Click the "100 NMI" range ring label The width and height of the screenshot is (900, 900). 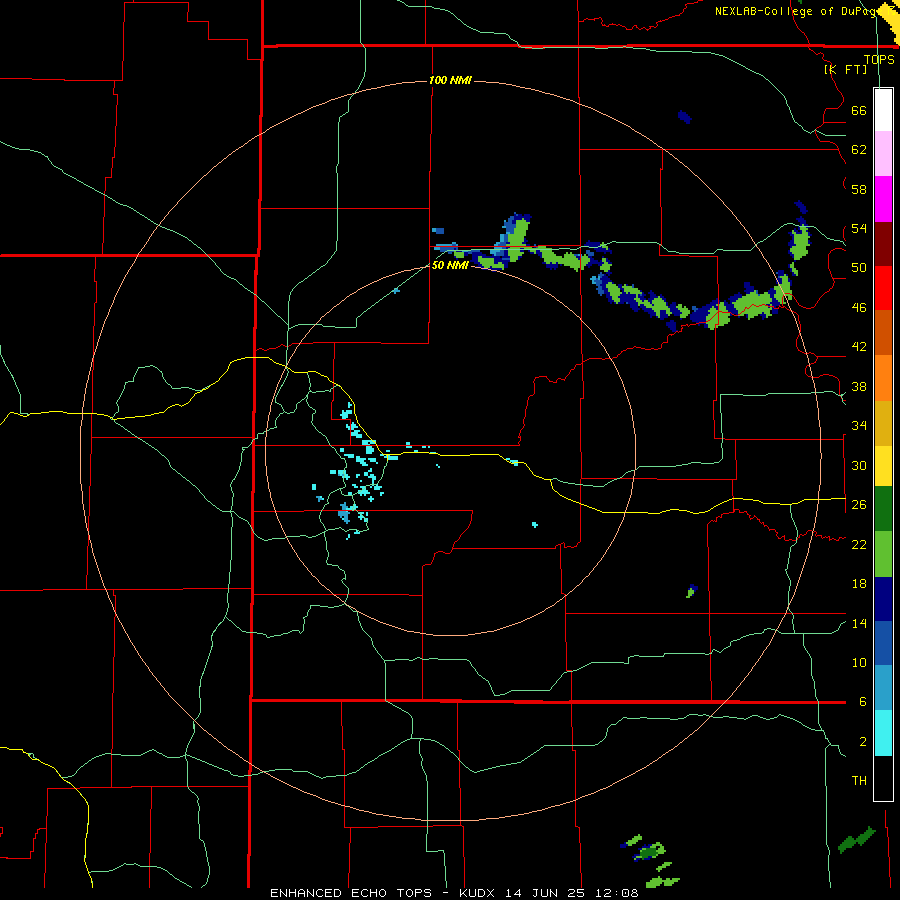(450, 80)
